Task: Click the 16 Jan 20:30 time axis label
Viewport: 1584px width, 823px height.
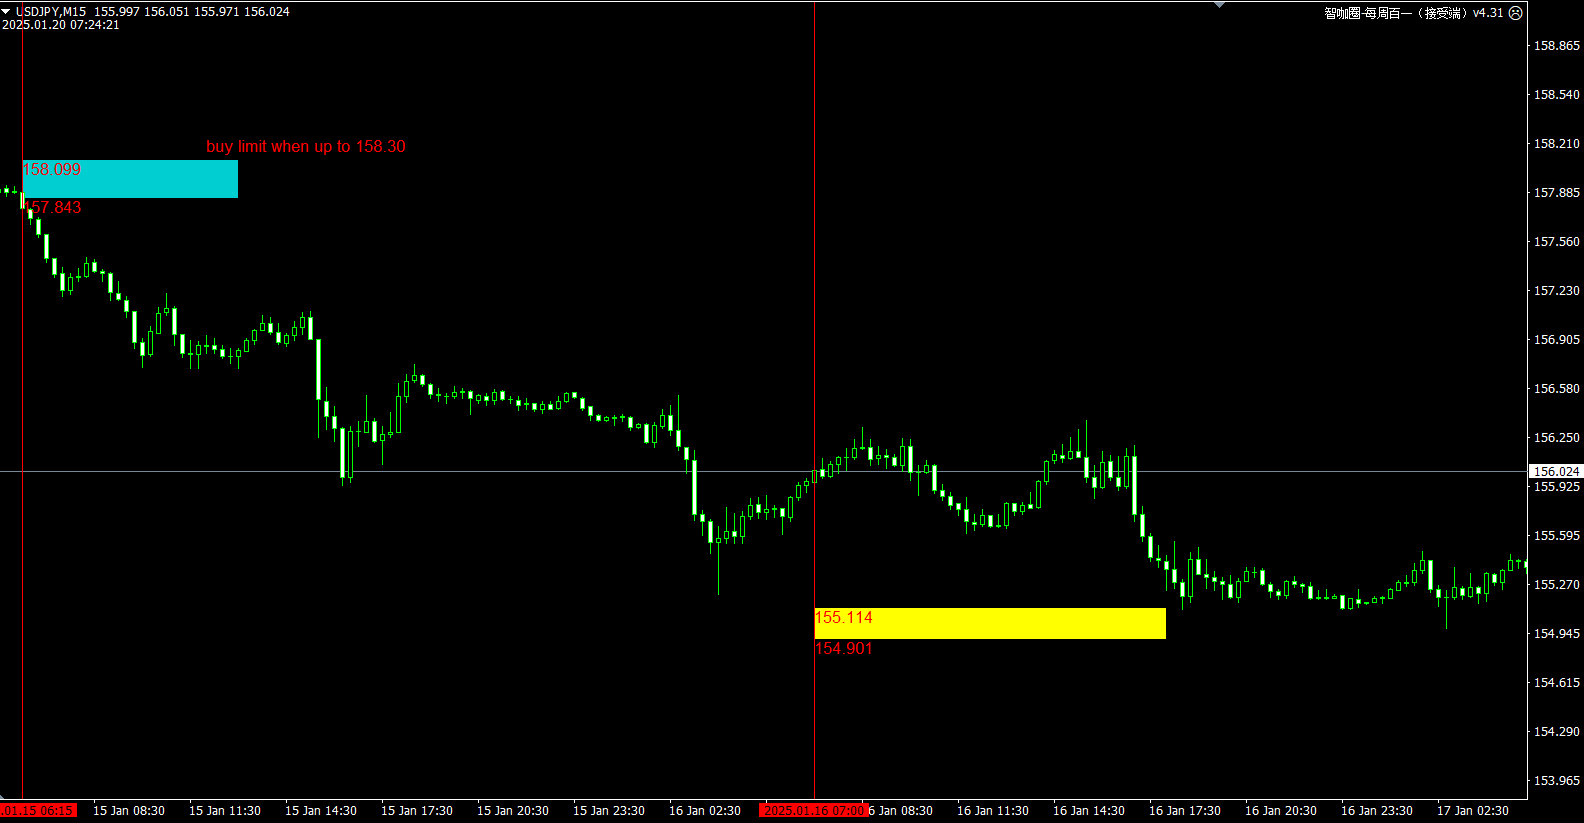Action: (x=1280, y=811)
